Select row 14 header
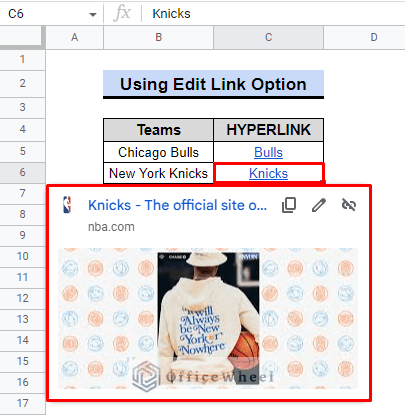This screenshot has height=415, width=405. tap(22, 340)
